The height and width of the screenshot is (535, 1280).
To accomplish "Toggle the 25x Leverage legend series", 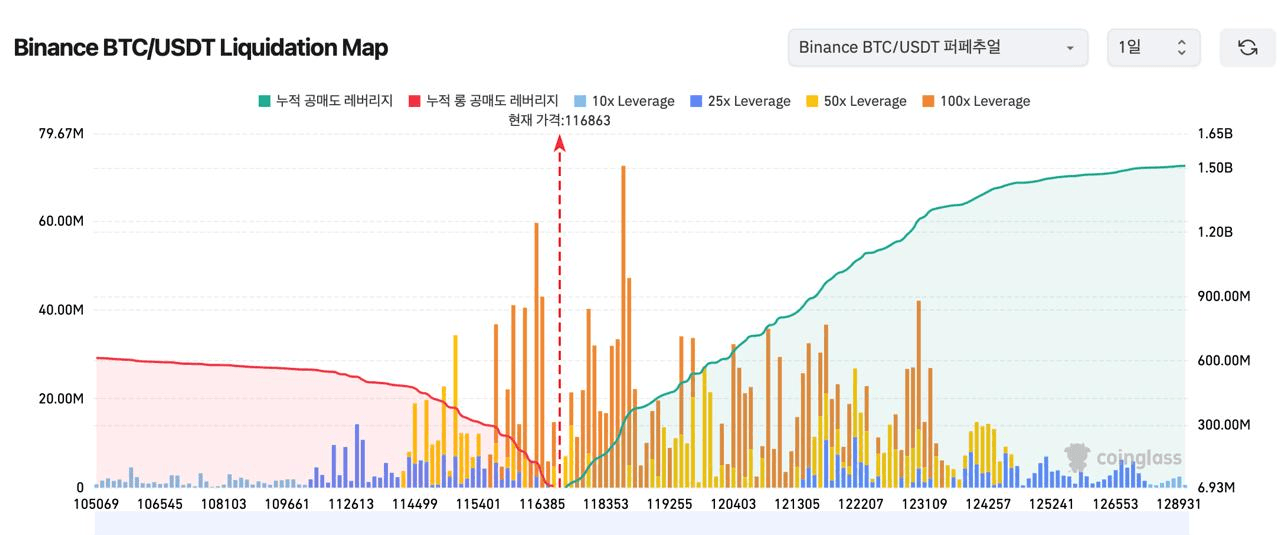I will (740, 101).
